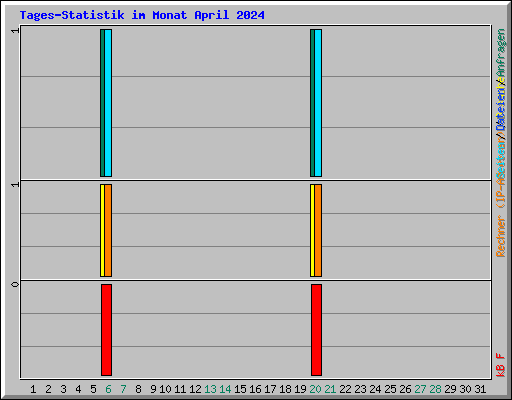Image resolution: width=512 pixels, height=400 pixels.
Task: Click the yellow bar for day 6
Action: tap(102, 230)
